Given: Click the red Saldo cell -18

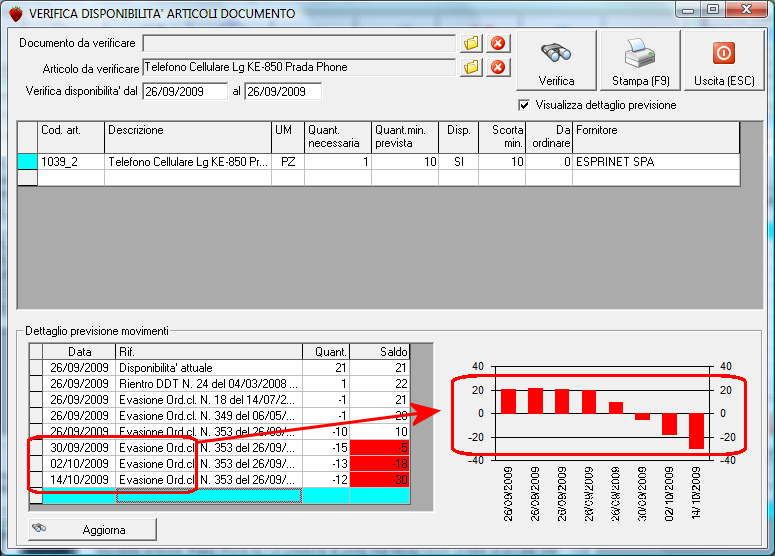Looking at the screenshot, I should [x=379, y=464].
